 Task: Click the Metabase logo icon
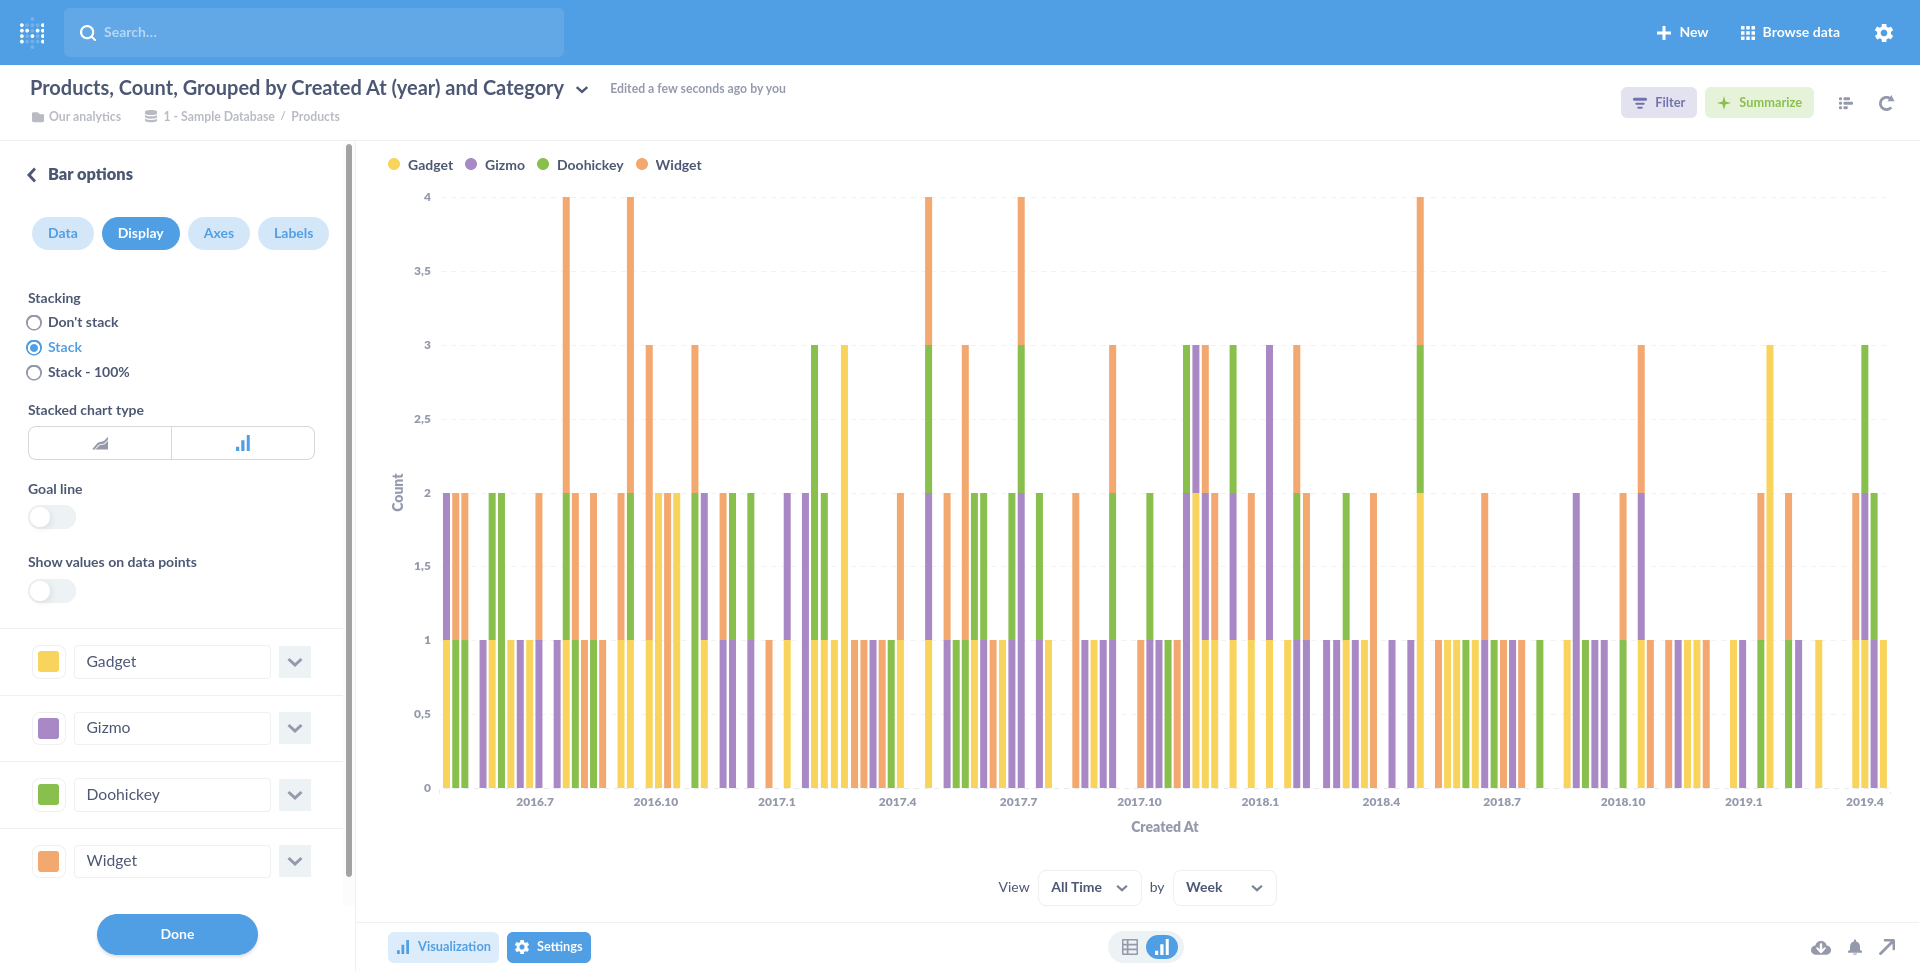tap(32, 32)
